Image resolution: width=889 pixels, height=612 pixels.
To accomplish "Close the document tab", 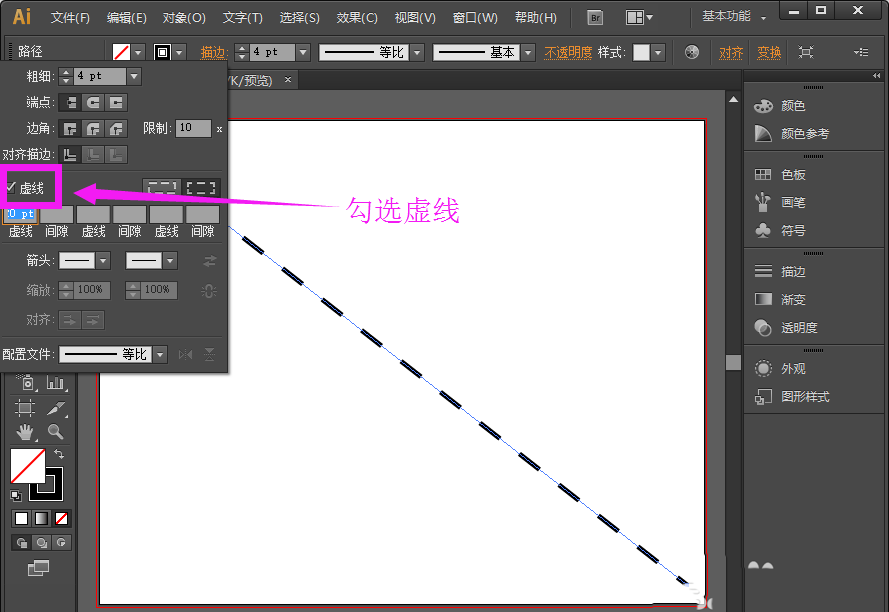I will point(287,79).
